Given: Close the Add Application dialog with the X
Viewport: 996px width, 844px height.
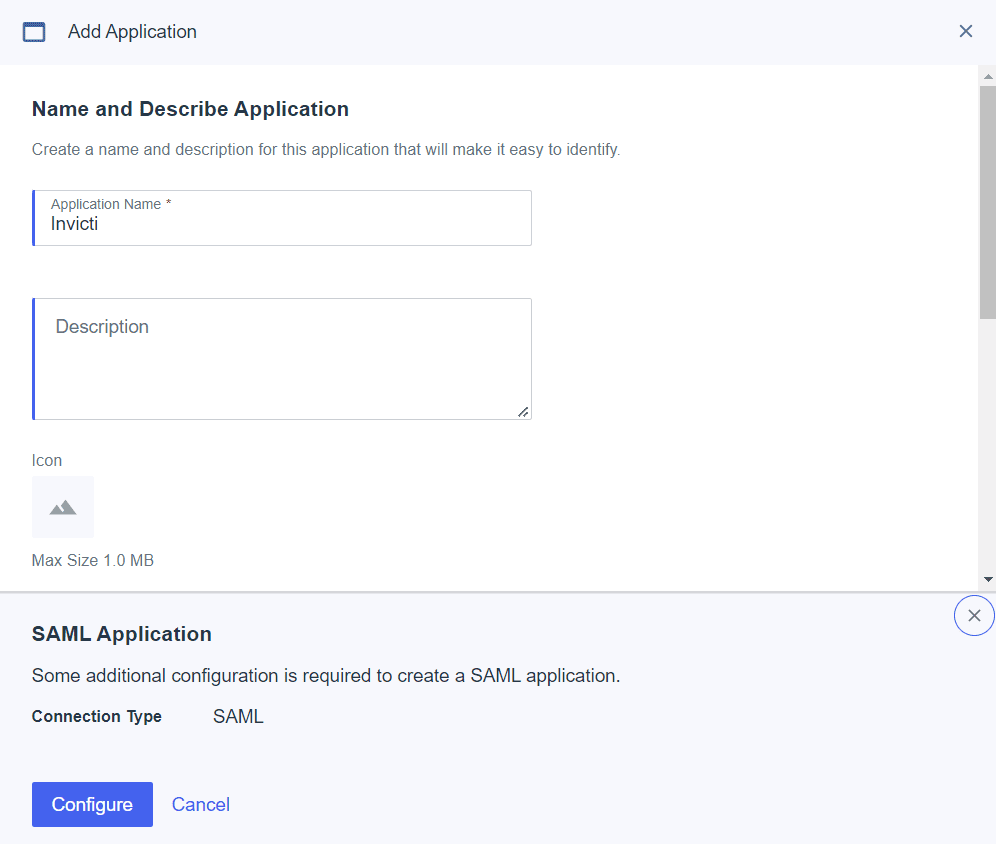Looking at the screenshot, I should click(965, 31).
